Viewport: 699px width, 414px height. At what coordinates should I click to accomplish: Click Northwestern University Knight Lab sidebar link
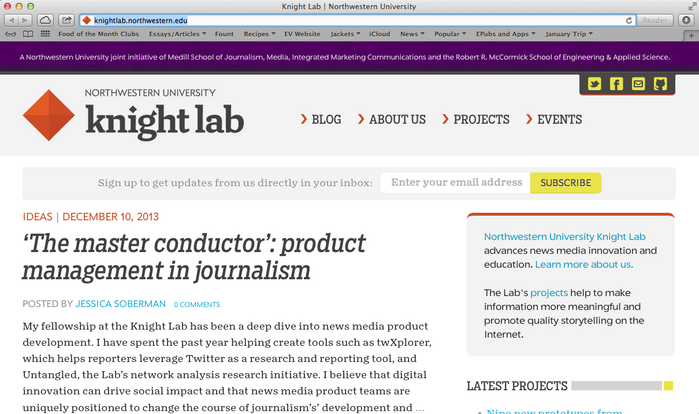click(x=565, y=237)
